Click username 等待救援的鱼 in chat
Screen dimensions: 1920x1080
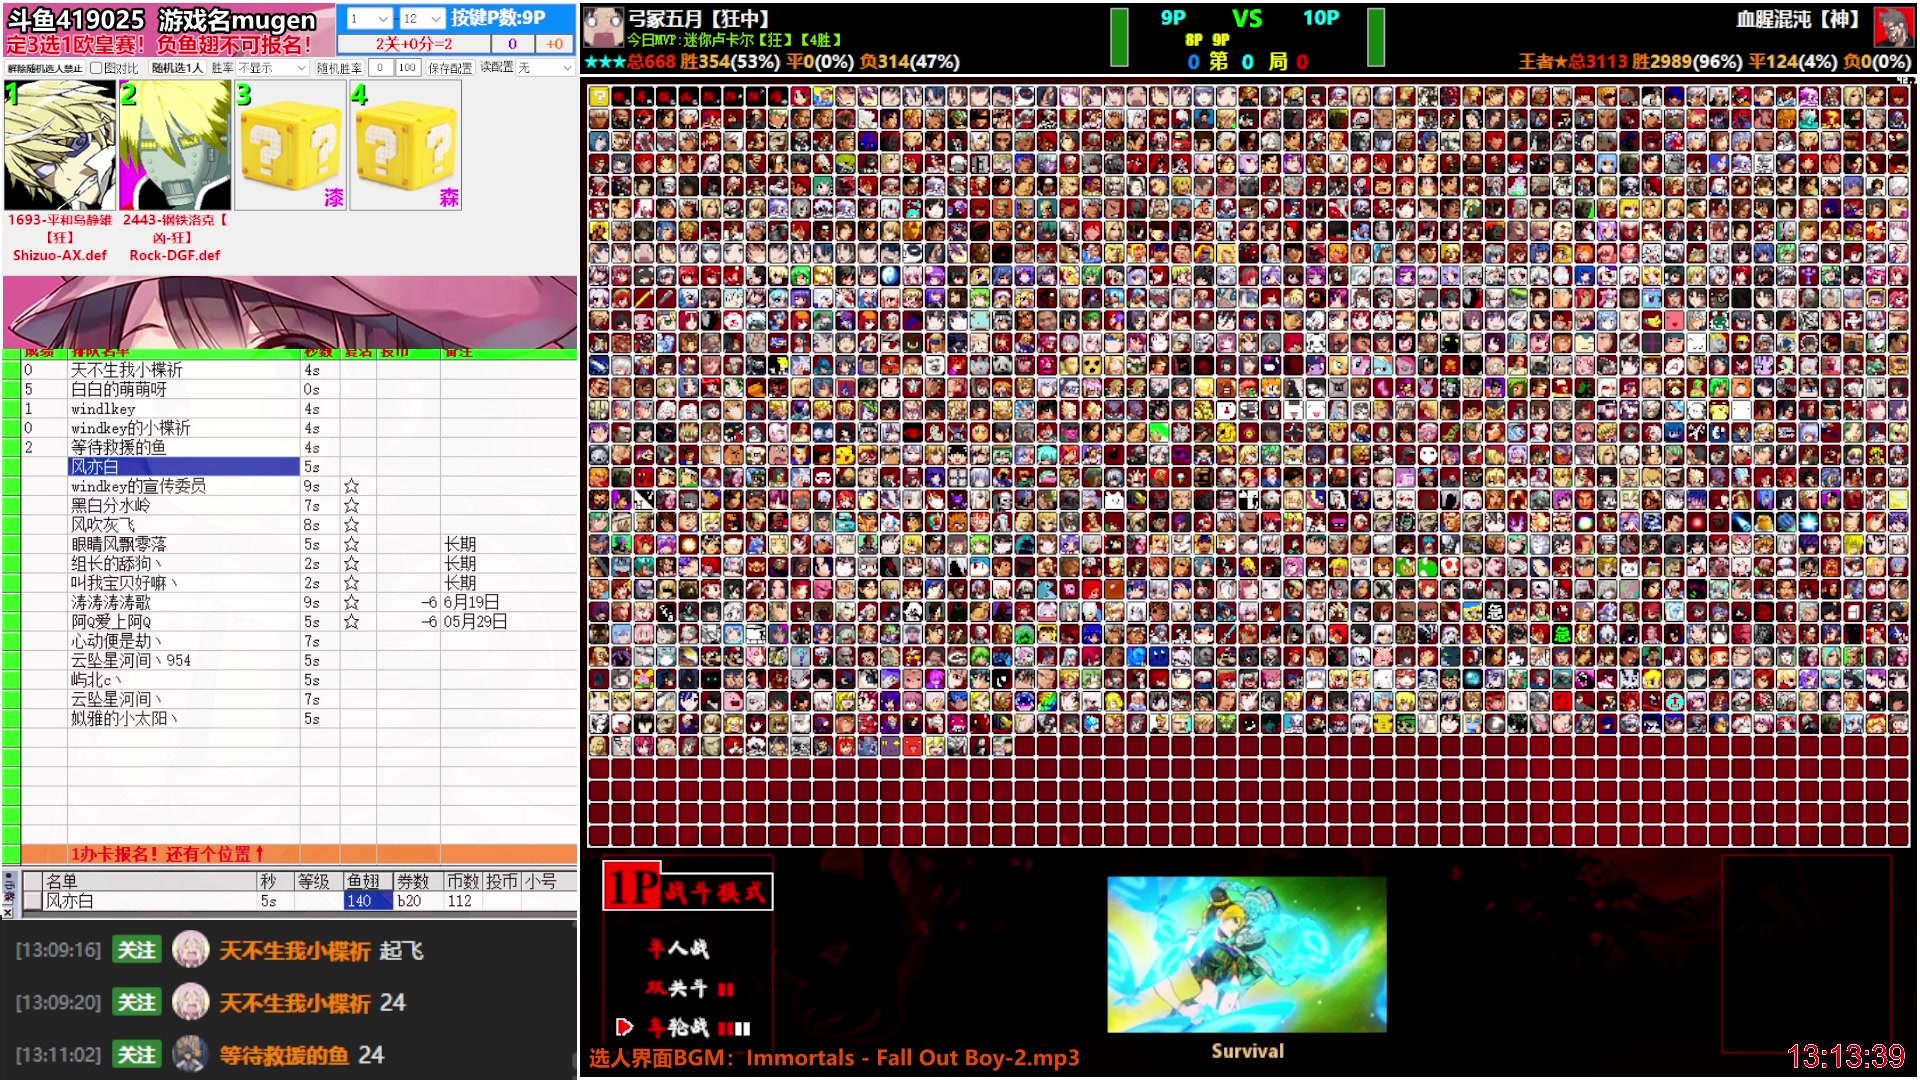pyautogui.click(x=285, y=1054)
